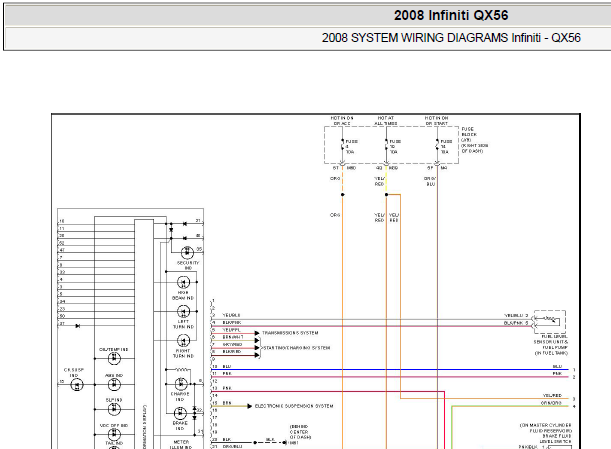Click the 'YEL/RED' label at right connector pin 3
This screenshot has height=449, width=611.
pos(553,396)
